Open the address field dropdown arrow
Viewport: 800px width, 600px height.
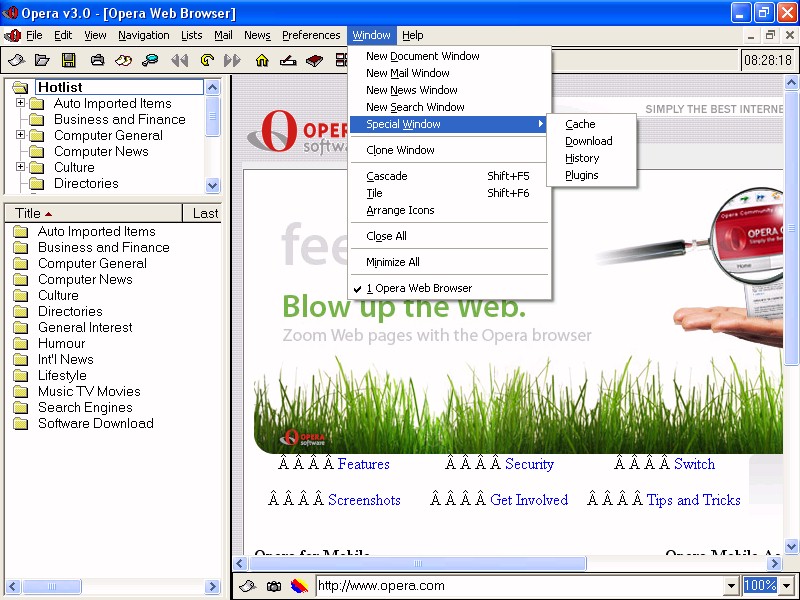[731, 586]
